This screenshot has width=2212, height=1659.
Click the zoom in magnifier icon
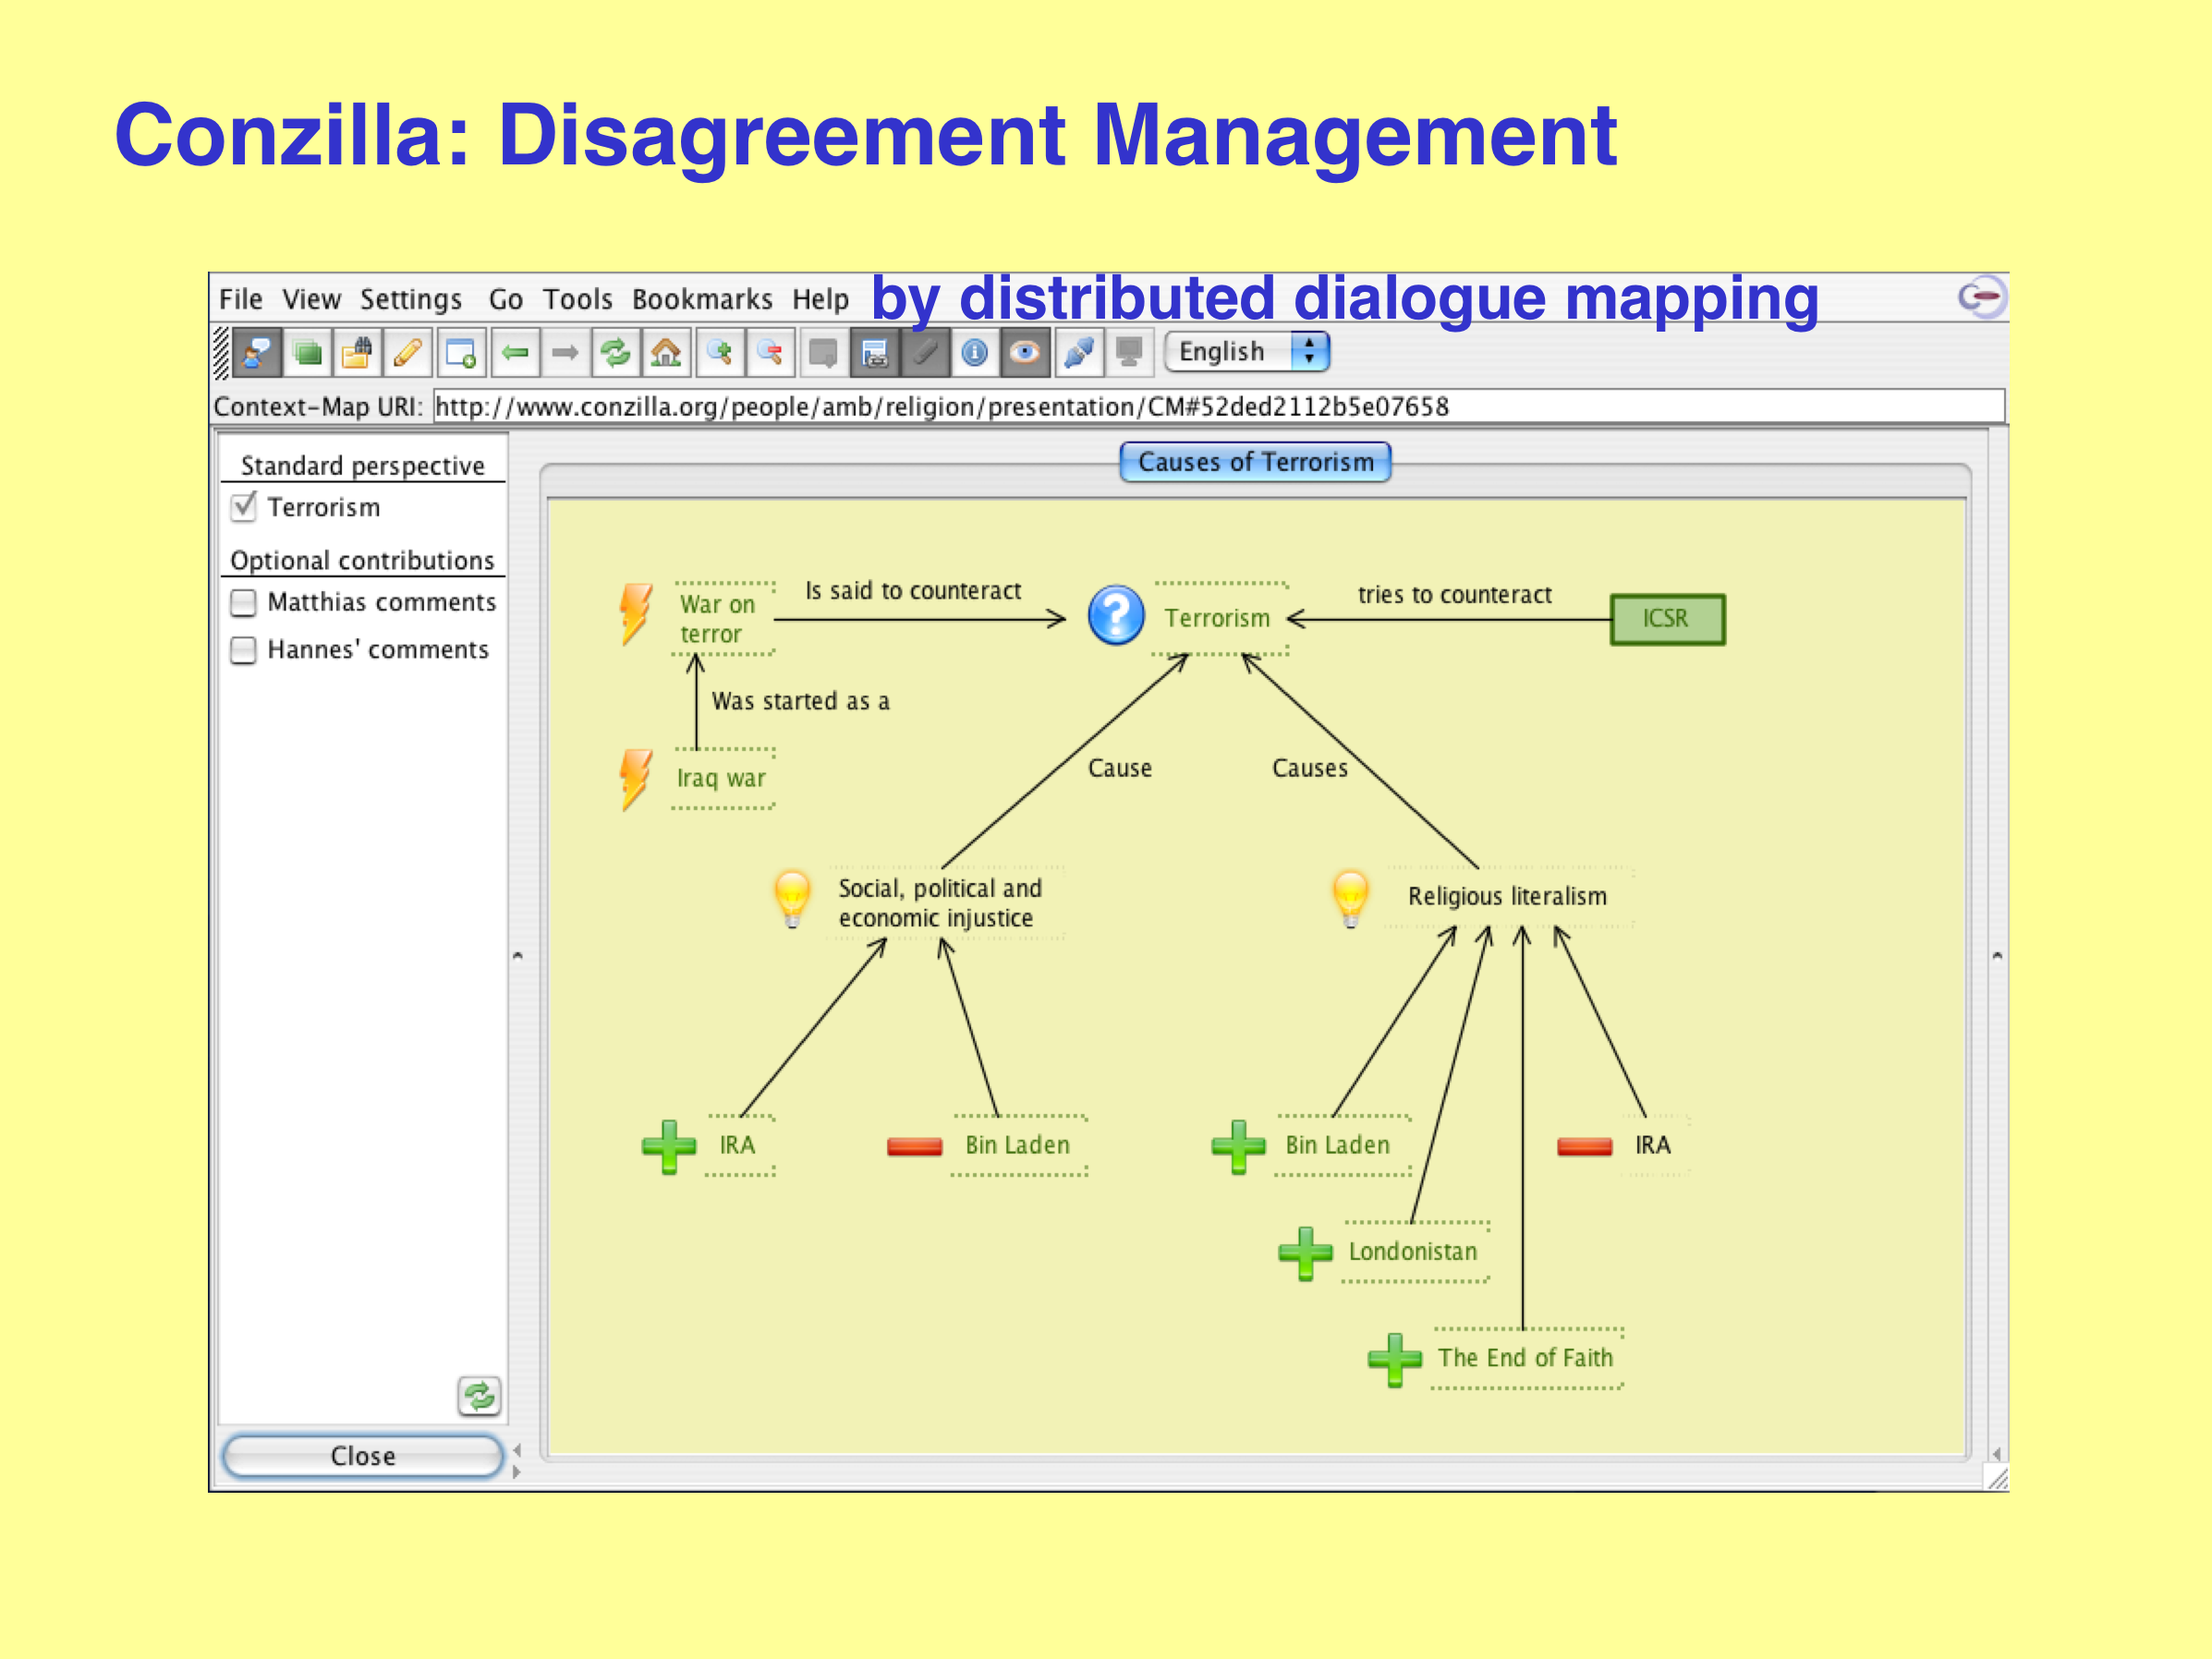719,352
